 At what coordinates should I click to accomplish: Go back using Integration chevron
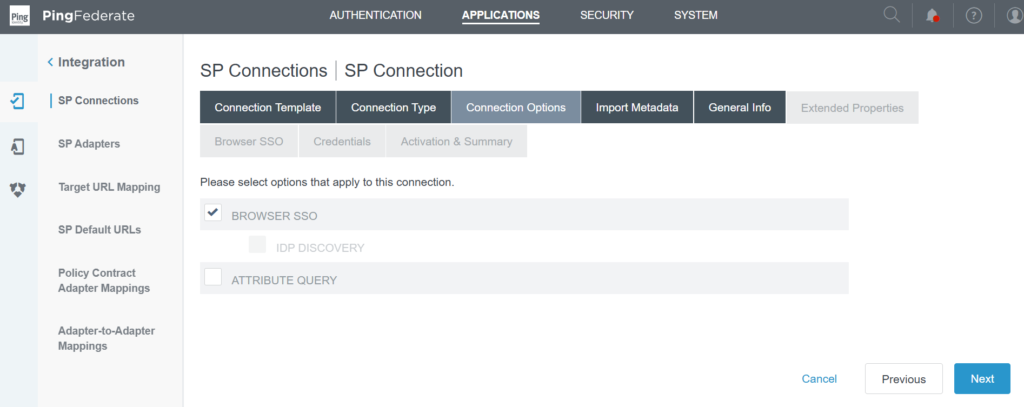pyautogui.click(x=50, y=62)
